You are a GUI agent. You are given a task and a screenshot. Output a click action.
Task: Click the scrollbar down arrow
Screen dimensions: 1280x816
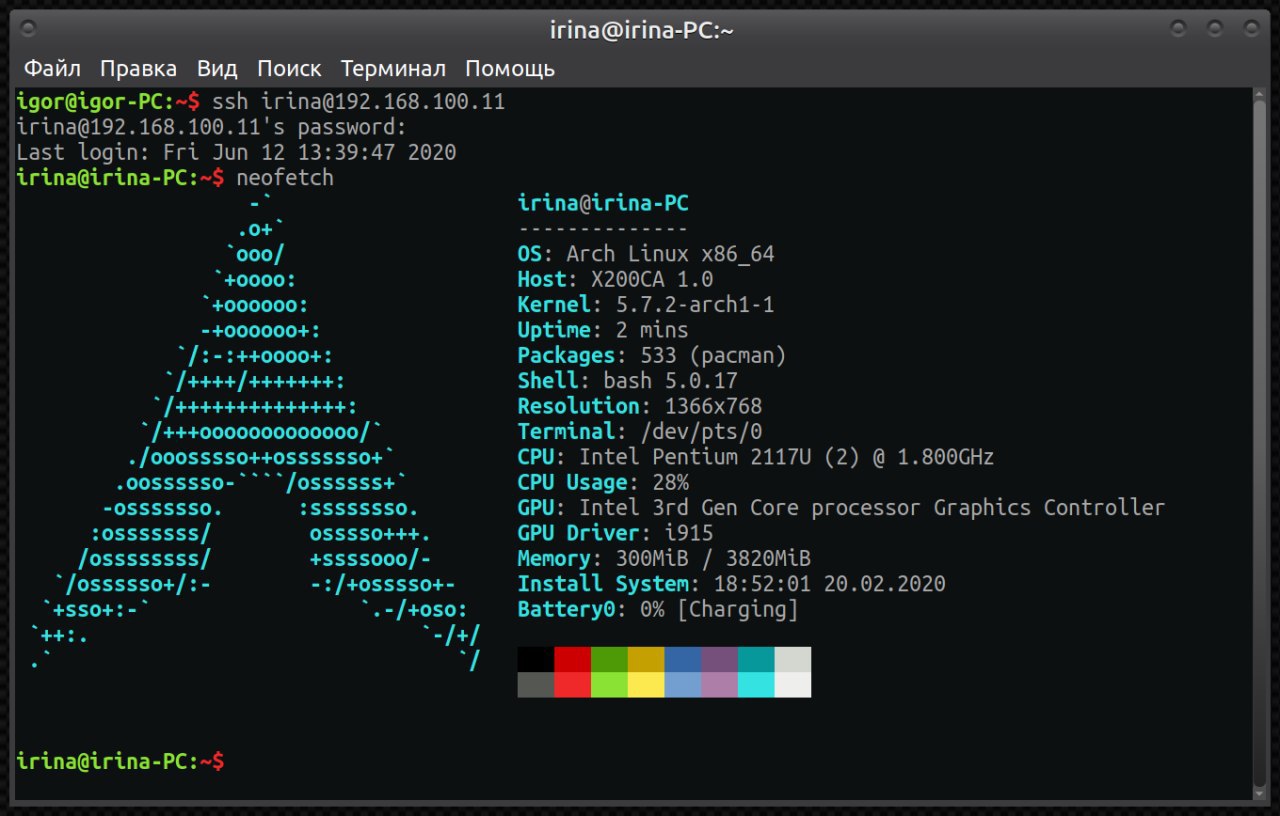[x=1260, y=795]
